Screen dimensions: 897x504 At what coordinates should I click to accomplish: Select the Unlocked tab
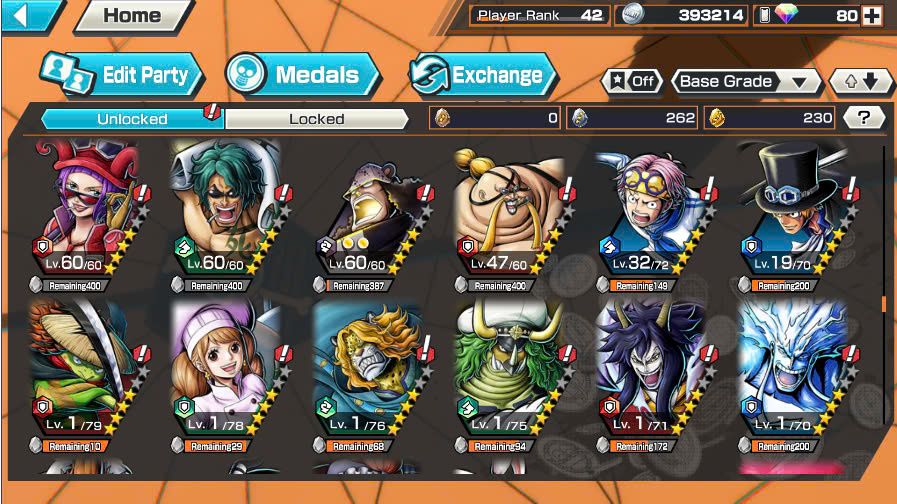tap(132, 119)
